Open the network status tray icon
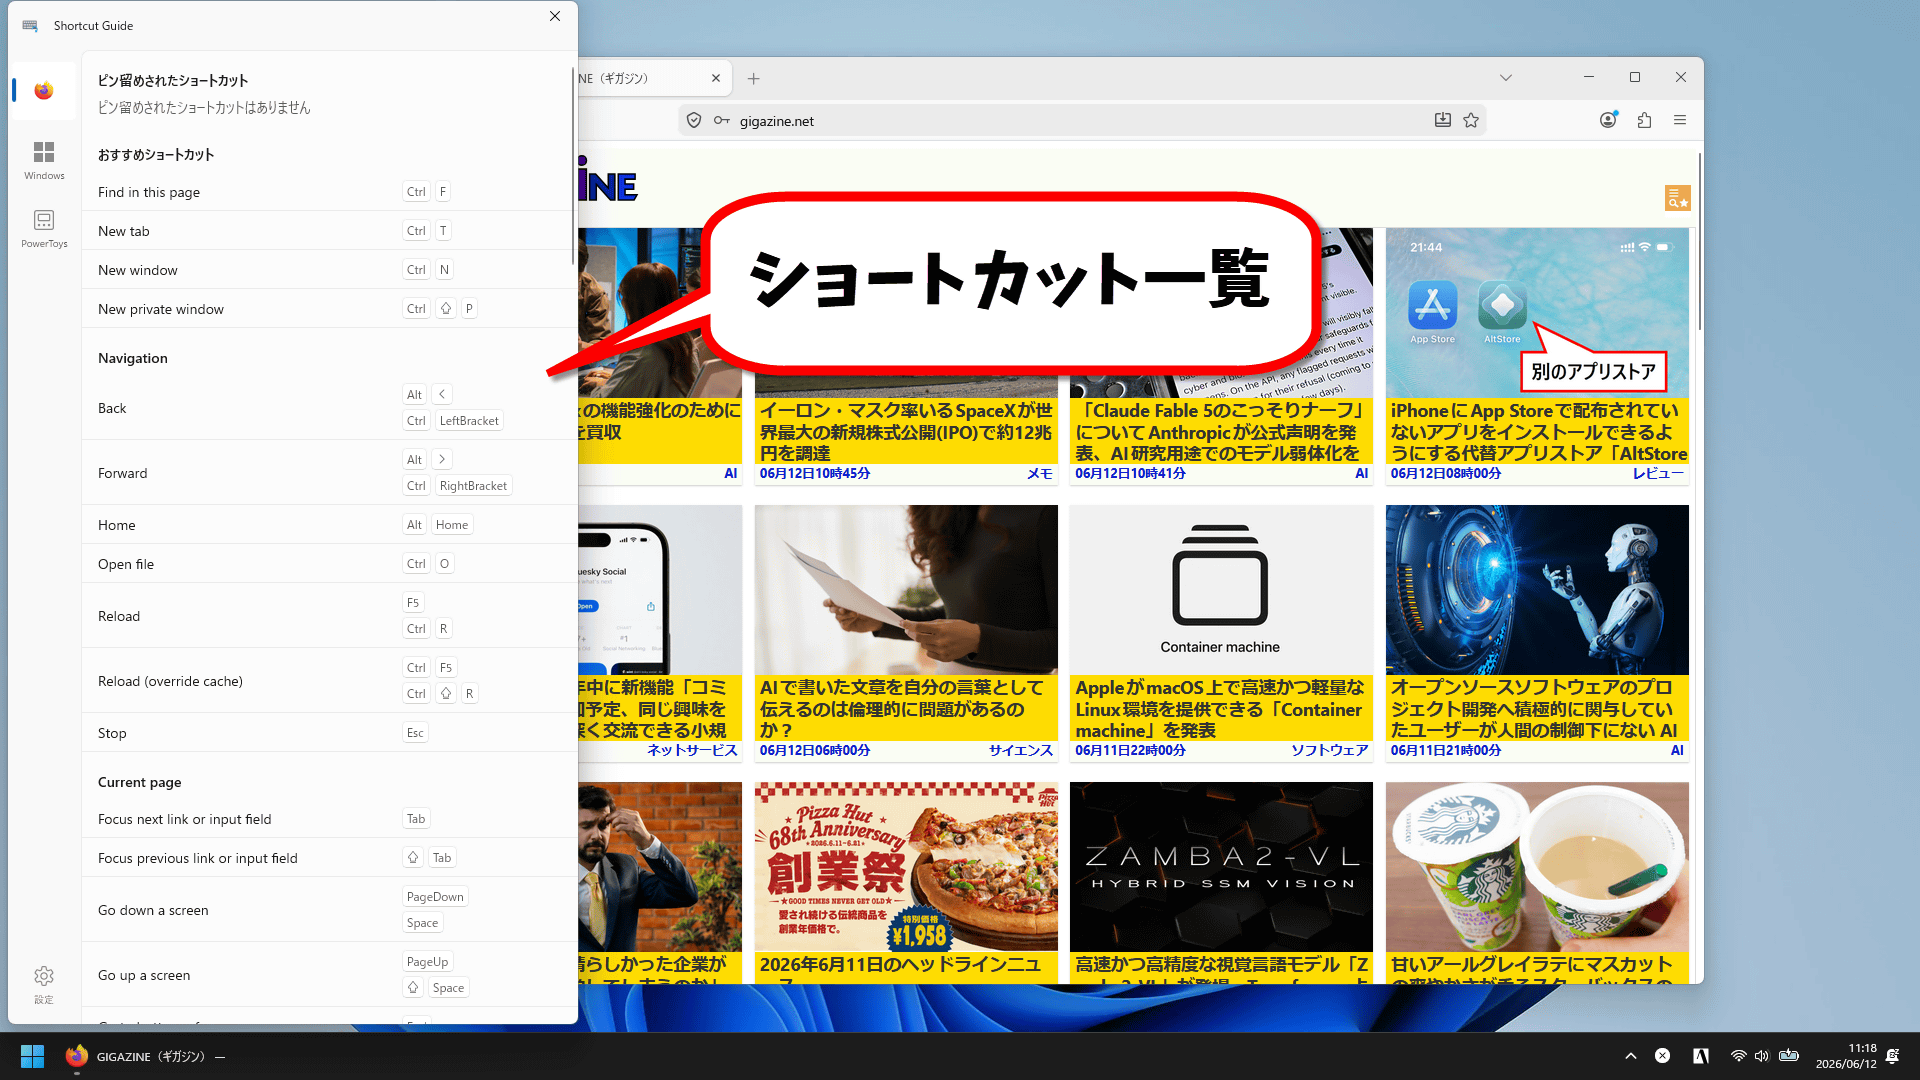1920x1080 pixels. coord(1739,1056)
